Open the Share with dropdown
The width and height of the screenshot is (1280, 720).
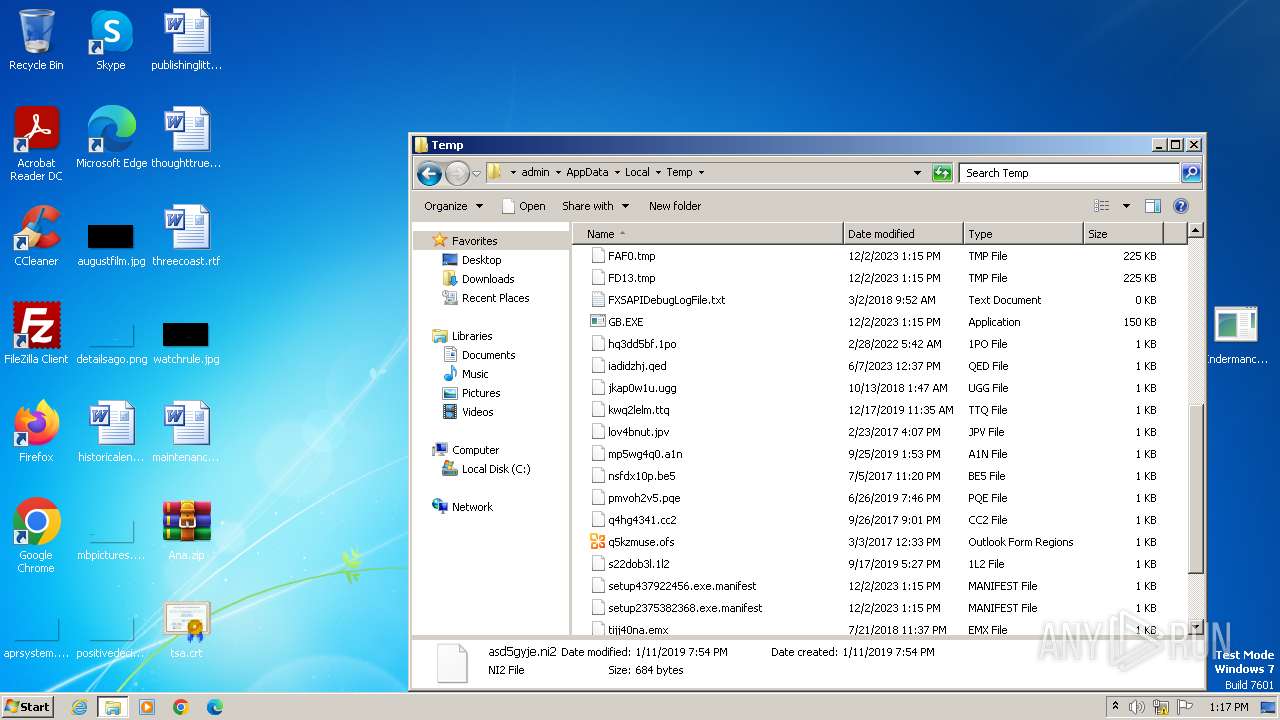[596, 206]
